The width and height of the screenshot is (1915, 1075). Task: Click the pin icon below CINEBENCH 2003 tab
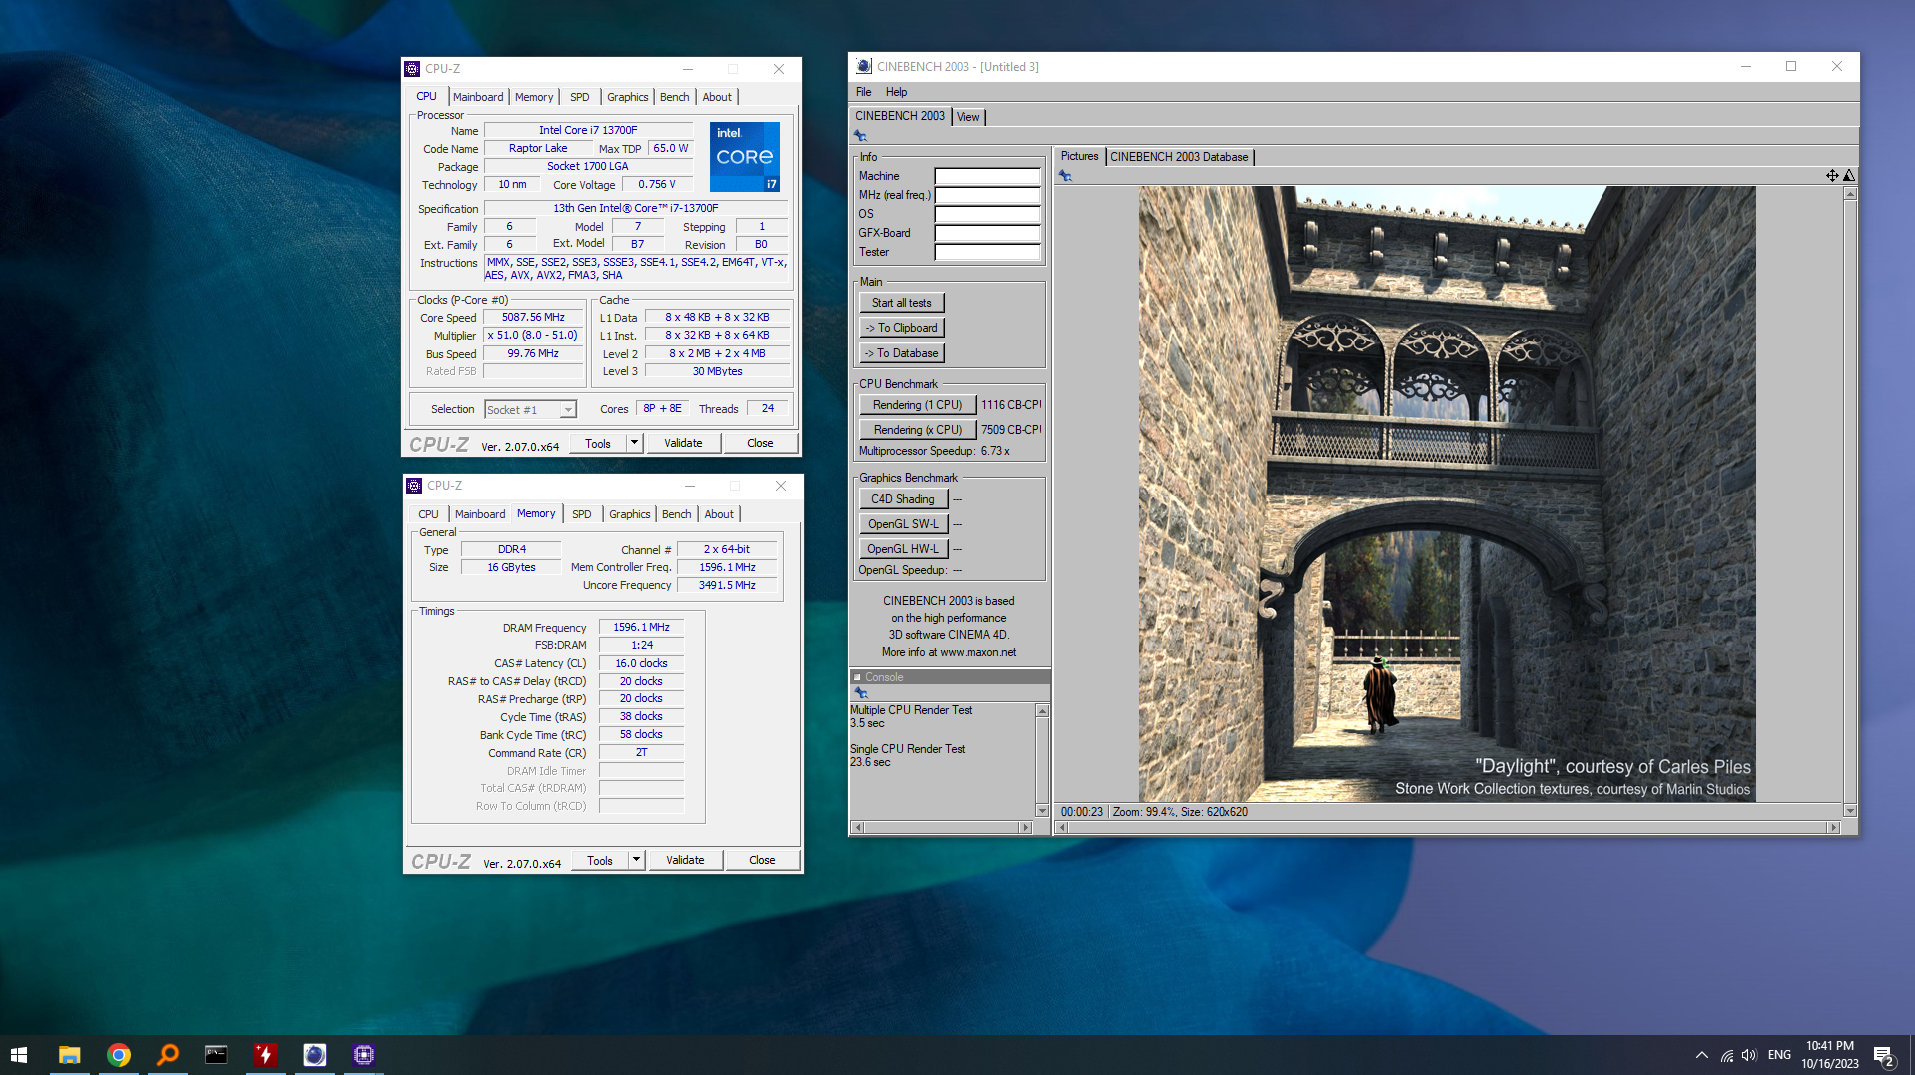point(860,136)
